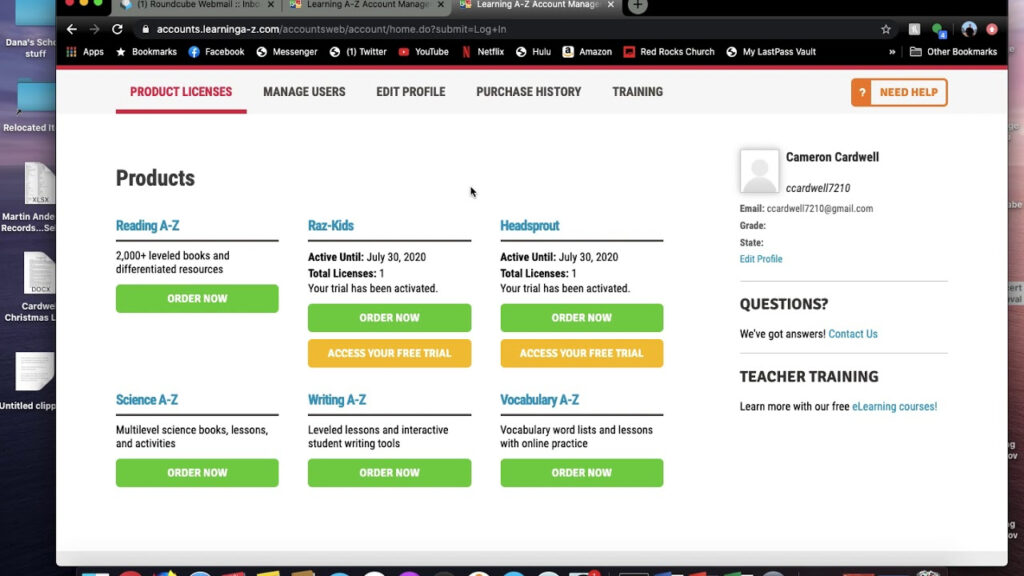Open the YouTube bookmark
The image size is (1024, 576).
coord(423,52)
